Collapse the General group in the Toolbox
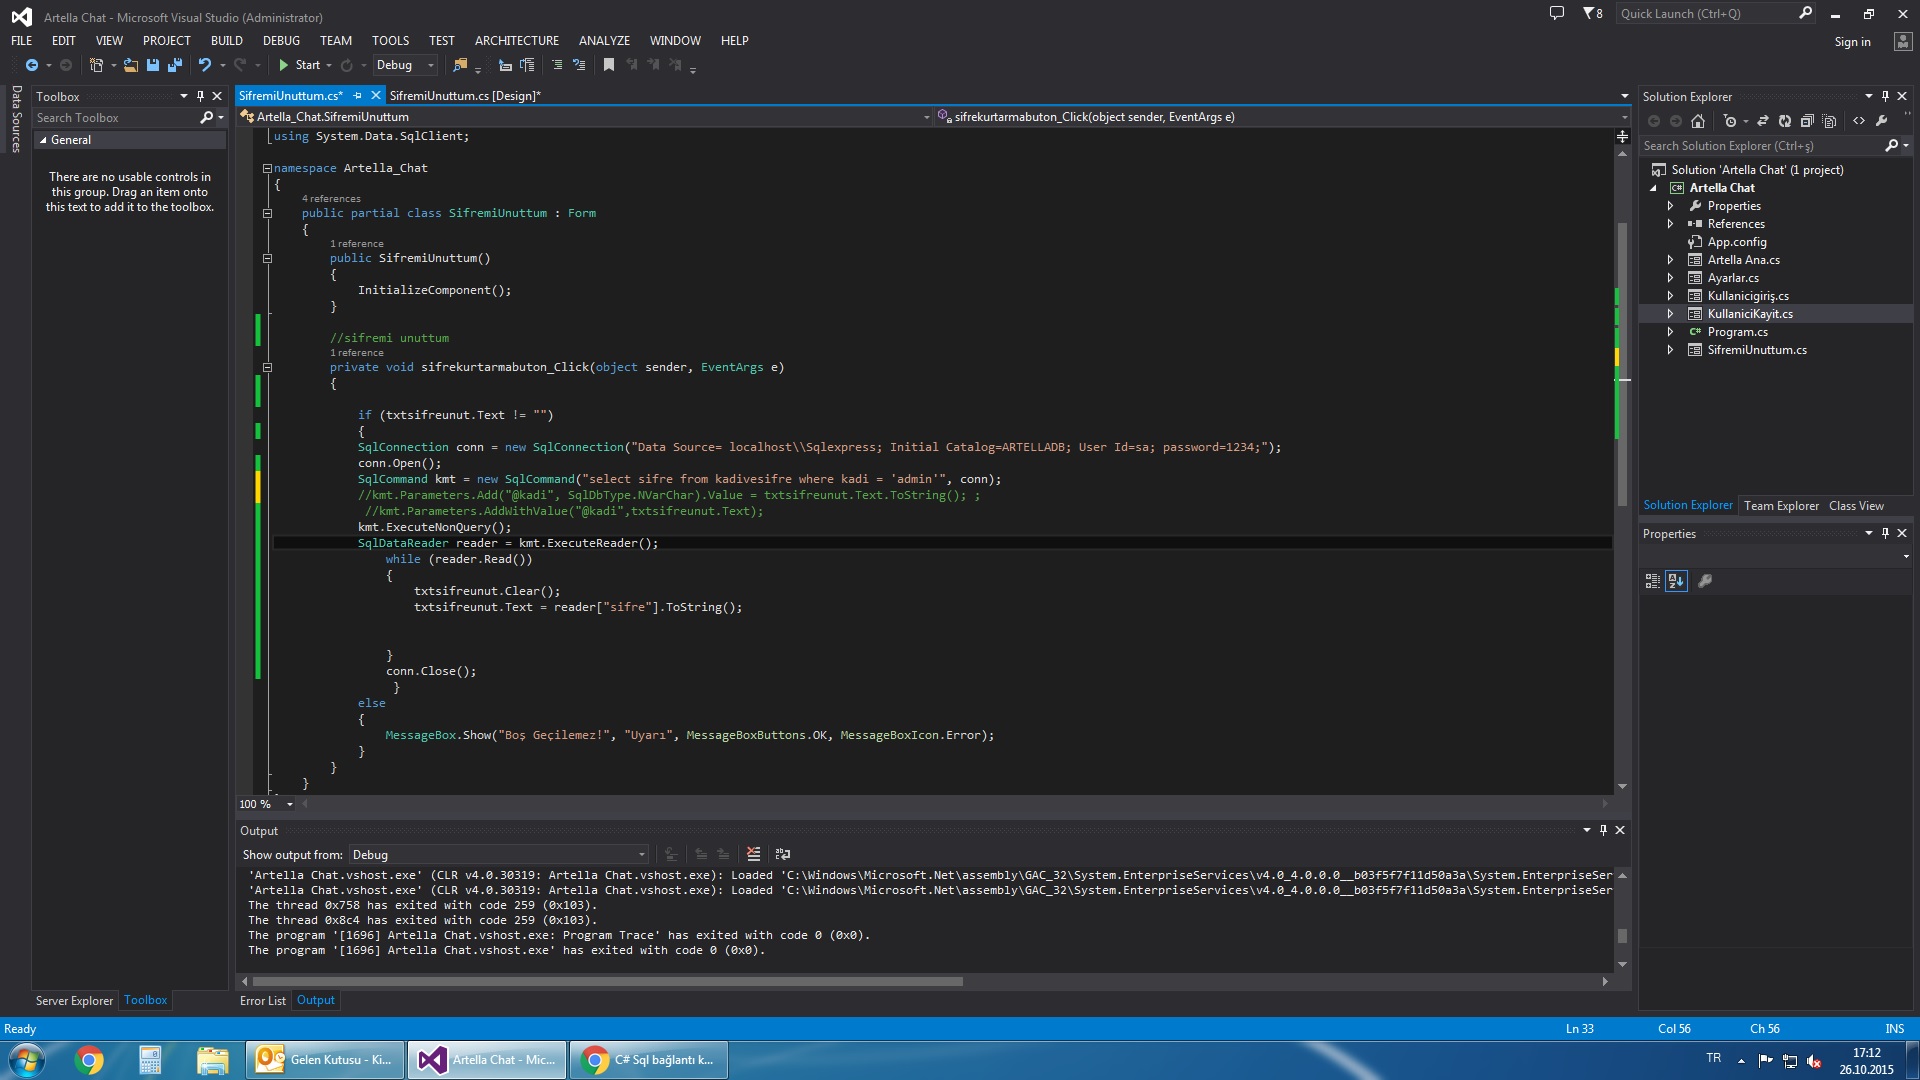 click(x=43, y=140)
